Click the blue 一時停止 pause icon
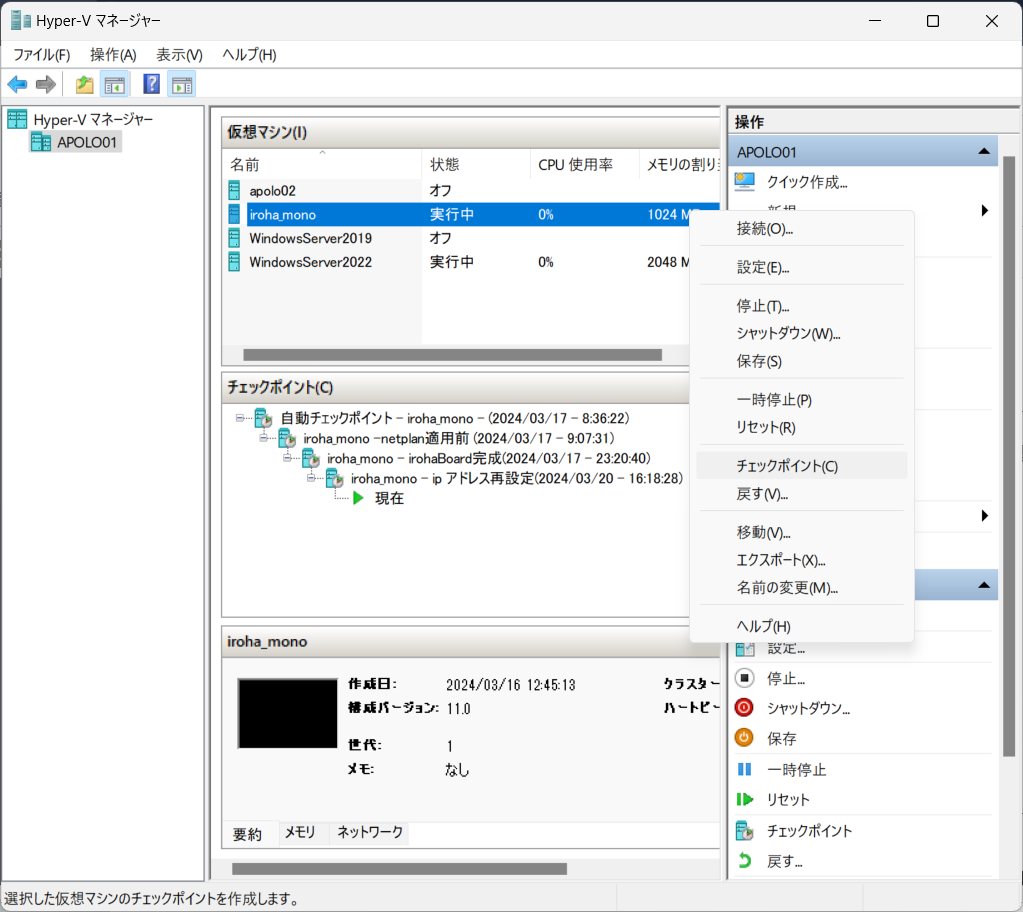The height and width of the screenshot is (912, 1023). [x=744, y=769]
